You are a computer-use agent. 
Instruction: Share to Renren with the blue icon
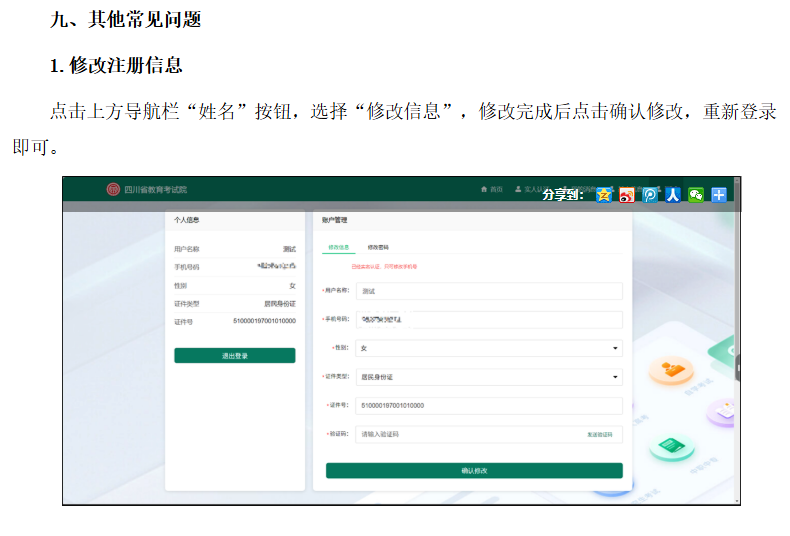(x=673, y=195)
